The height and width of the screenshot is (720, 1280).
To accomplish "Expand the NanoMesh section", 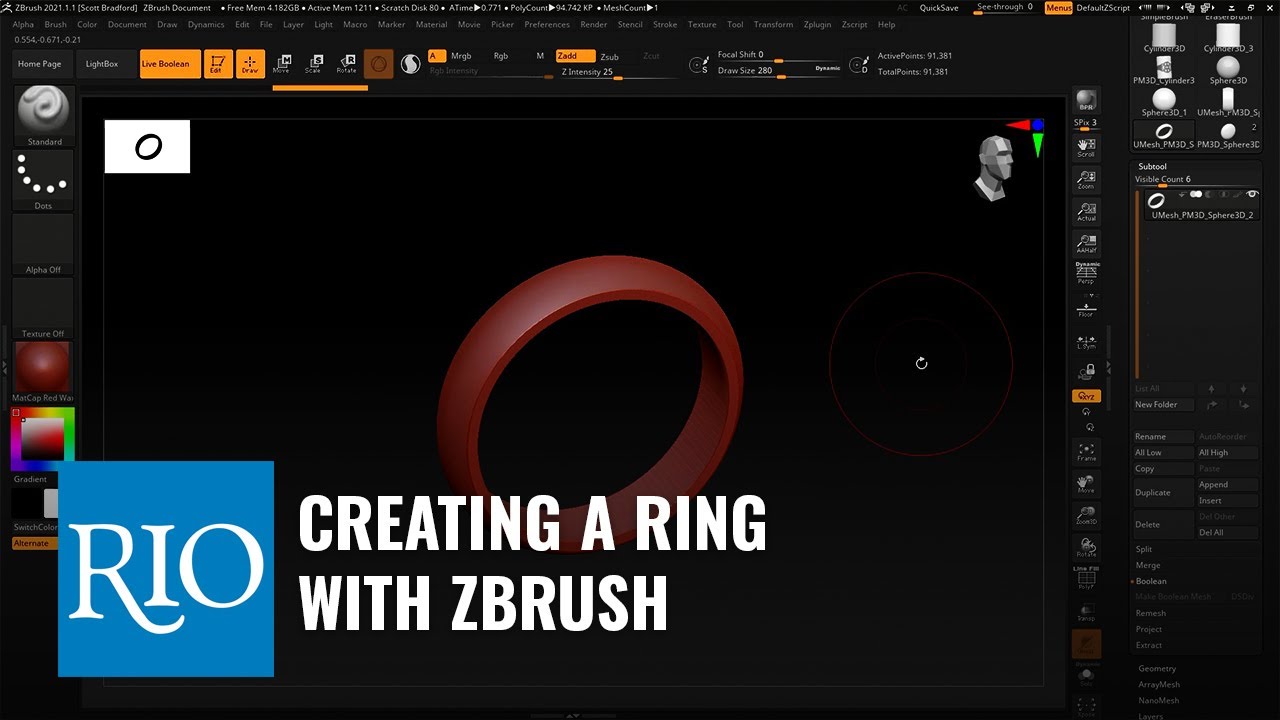I will [x=1160, y=700].
